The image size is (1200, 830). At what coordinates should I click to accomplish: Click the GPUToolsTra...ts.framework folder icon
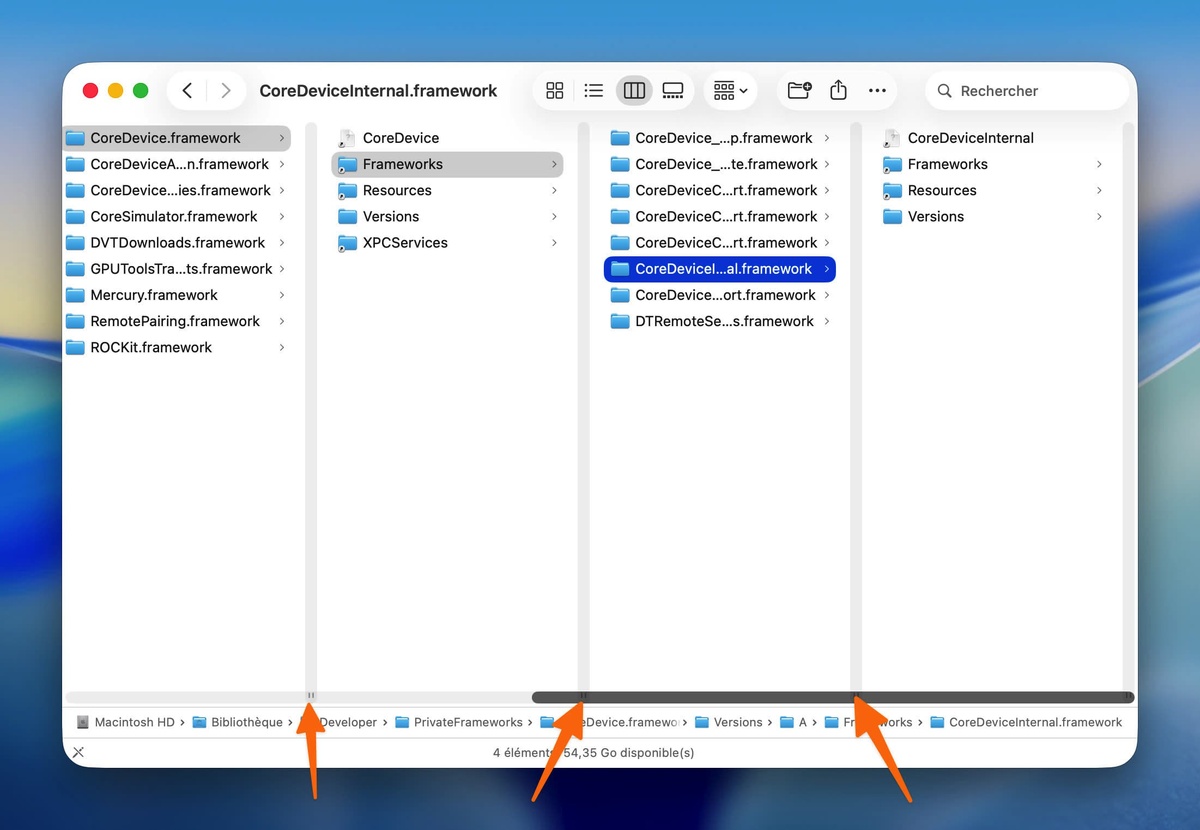click(x=75, y=269)
